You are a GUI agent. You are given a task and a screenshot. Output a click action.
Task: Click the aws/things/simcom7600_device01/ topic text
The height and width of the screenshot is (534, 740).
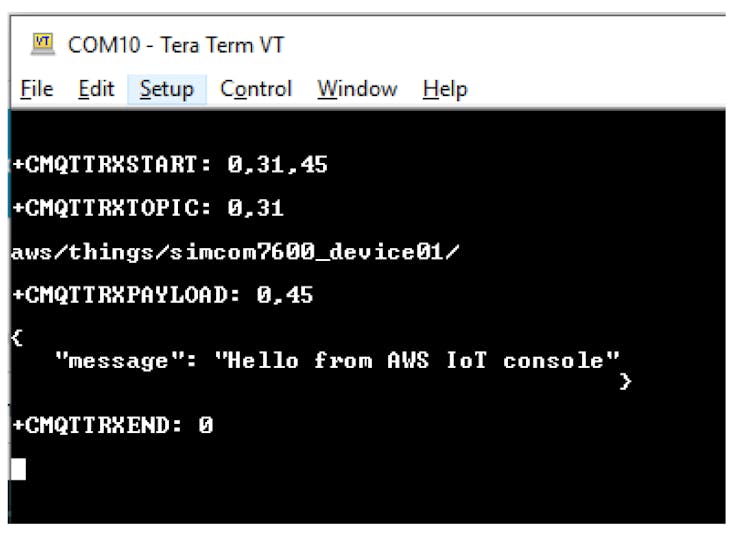point(235,252)
